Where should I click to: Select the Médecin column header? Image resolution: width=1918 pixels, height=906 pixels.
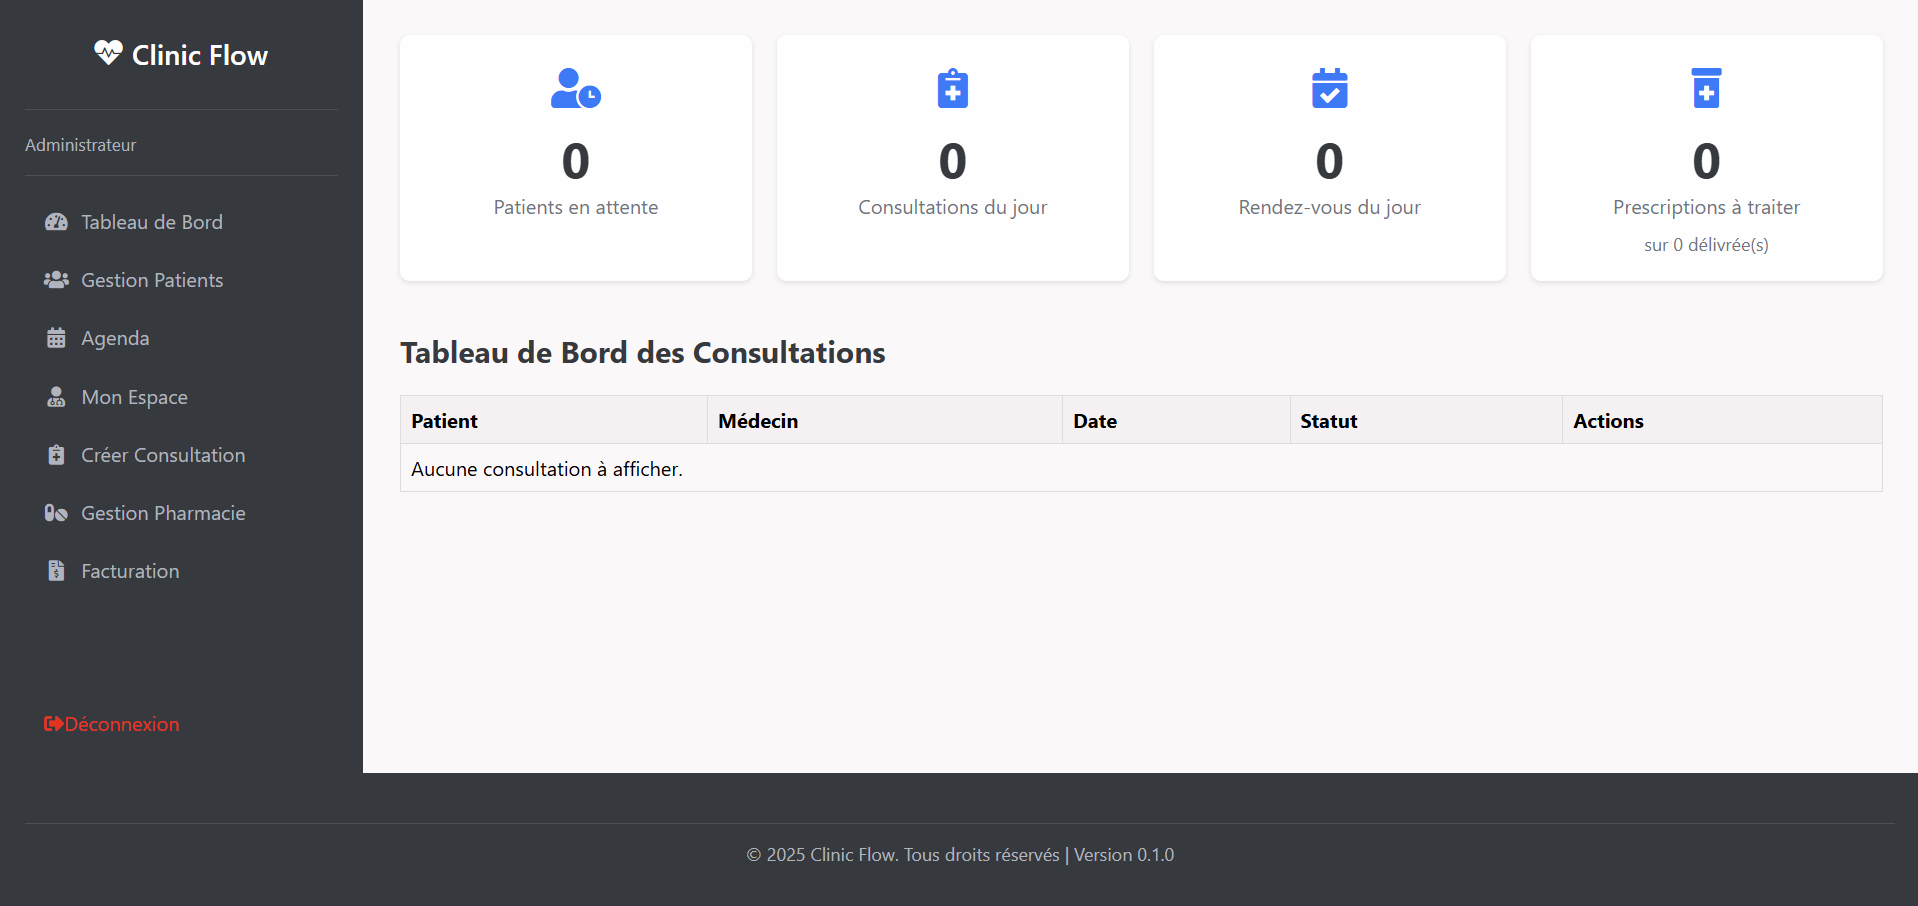[758, 421]
